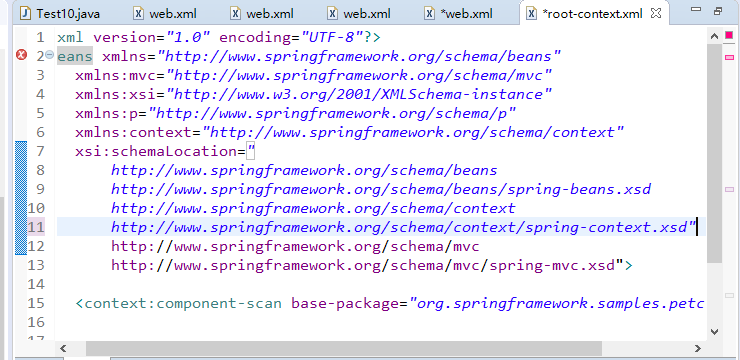Click line number 14 in the gutter
Viewport: 740px width, 360px height.
pos(36,285)
